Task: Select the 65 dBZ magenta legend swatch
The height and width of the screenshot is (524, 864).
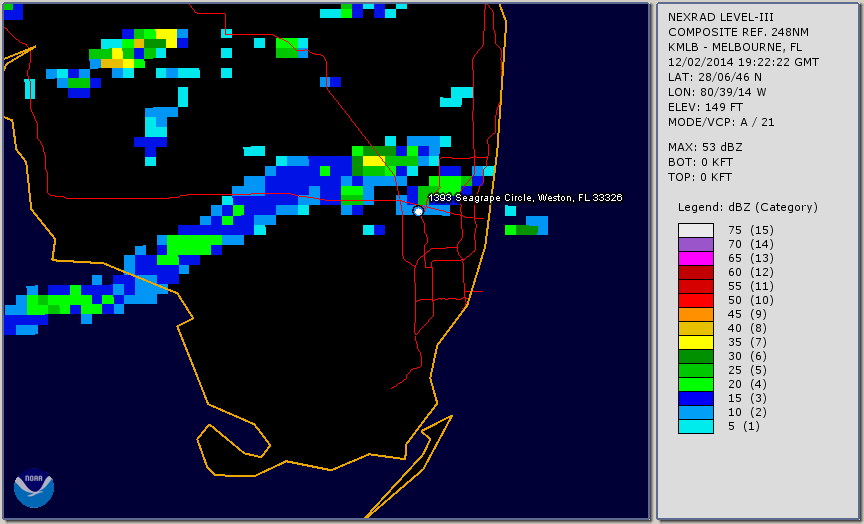Action: click(x=695, y=258)
